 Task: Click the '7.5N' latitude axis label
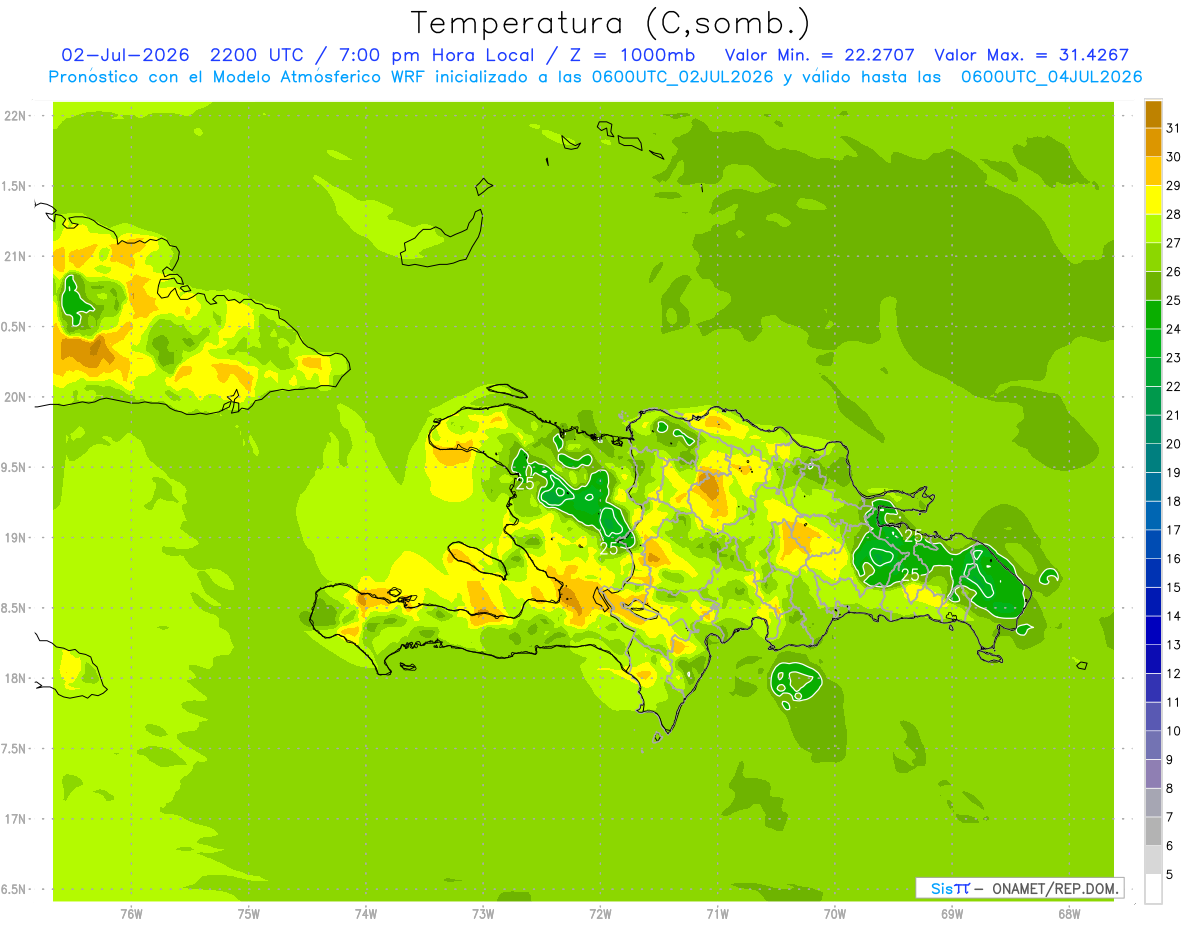click(16, 748)
